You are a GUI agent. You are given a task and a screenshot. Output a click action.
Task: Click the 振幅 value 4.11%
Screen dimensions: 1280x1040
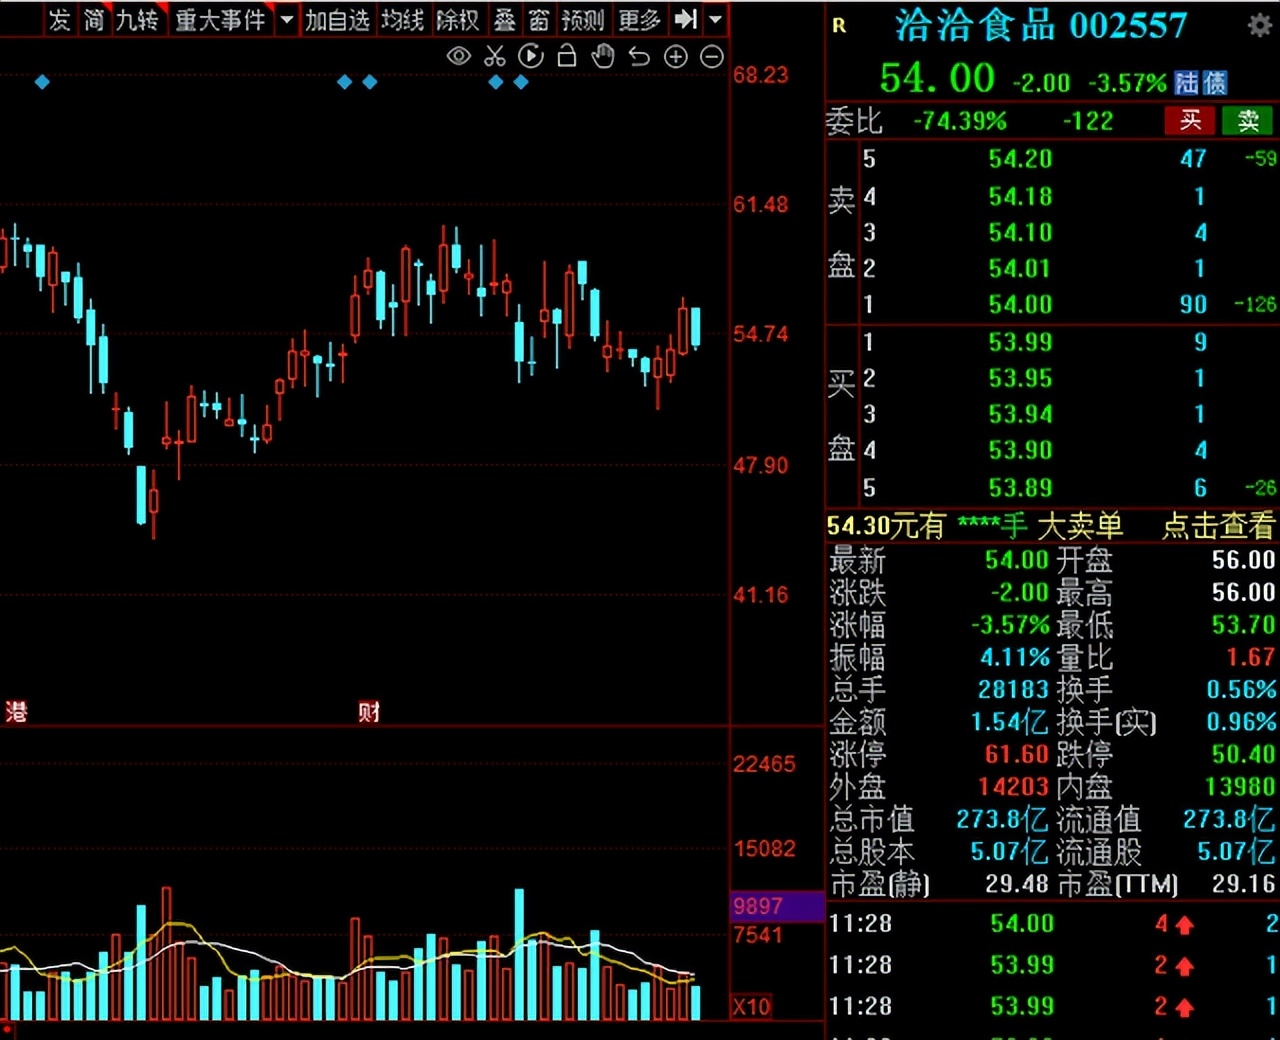(1015, 656)
